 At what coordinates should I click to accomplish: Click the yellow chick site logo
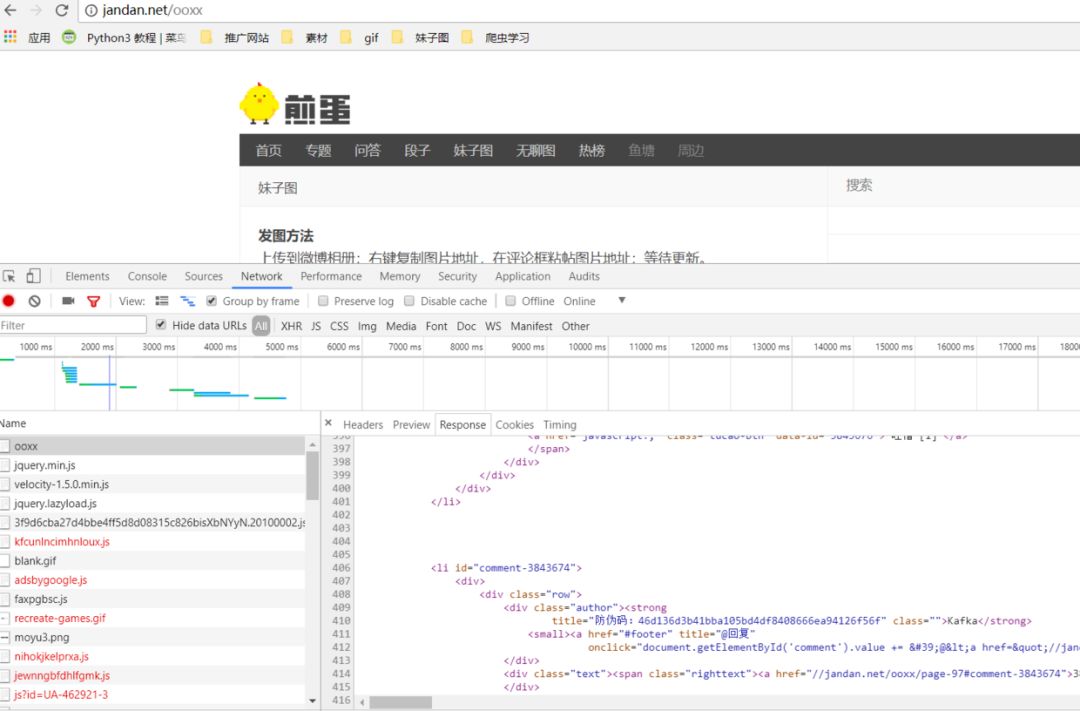(259, 104)
